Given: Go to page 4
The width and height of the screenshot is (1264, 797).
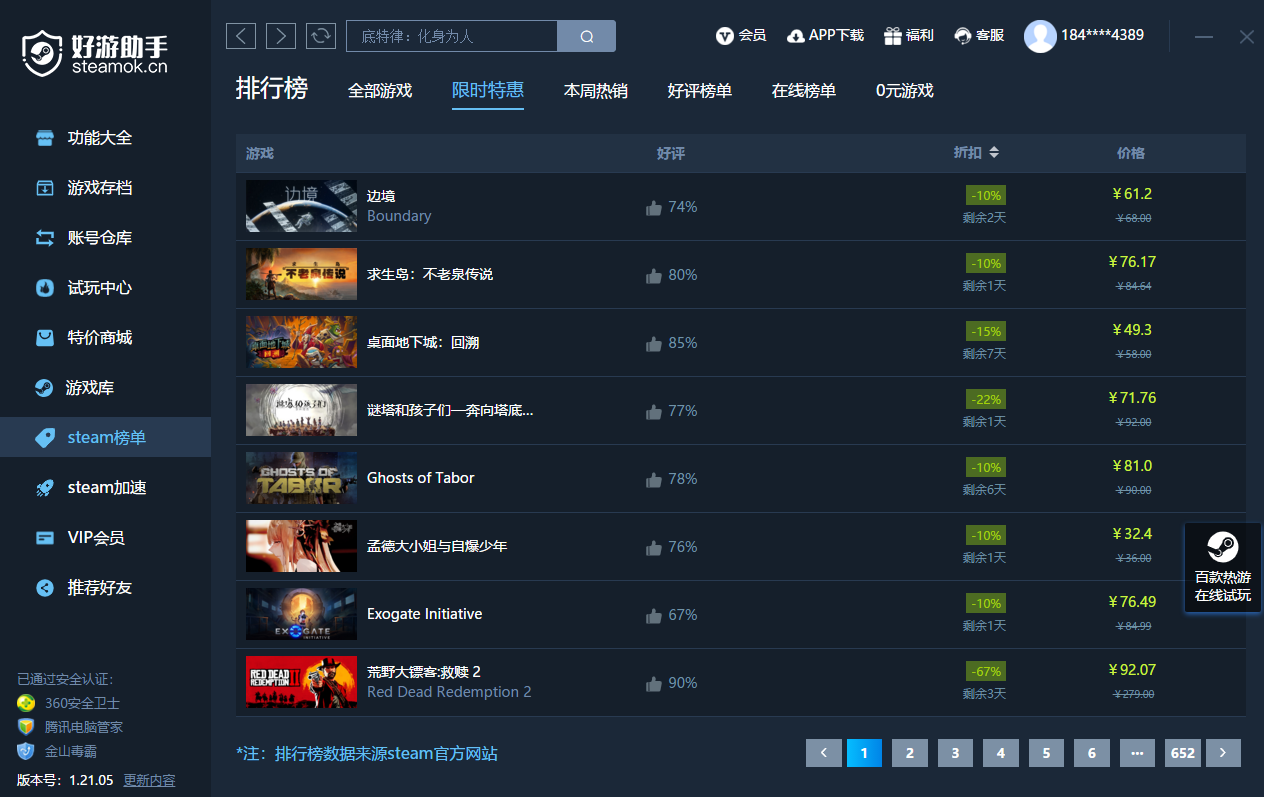Looking at the screenshot, I should (1001, 753).
